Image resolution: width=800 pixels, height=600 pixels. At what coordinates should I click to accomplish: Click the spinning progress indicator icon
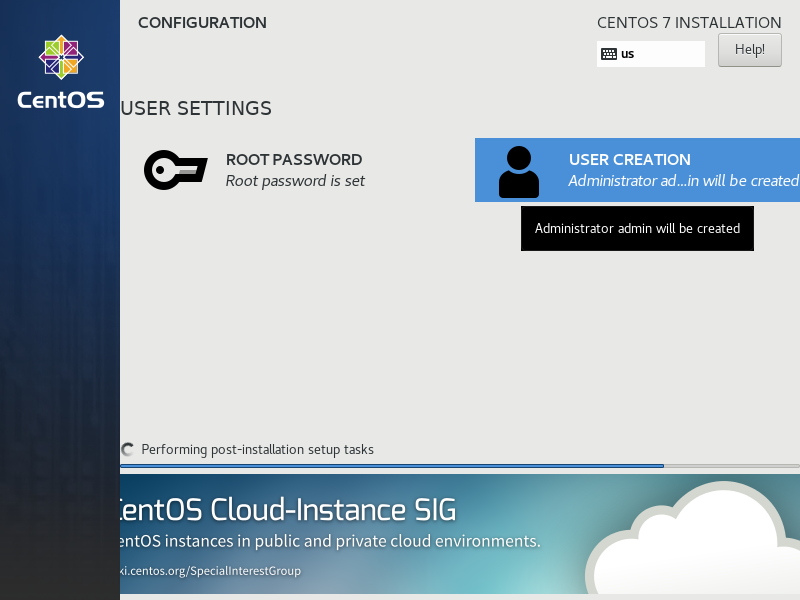[x=128, y=450]
